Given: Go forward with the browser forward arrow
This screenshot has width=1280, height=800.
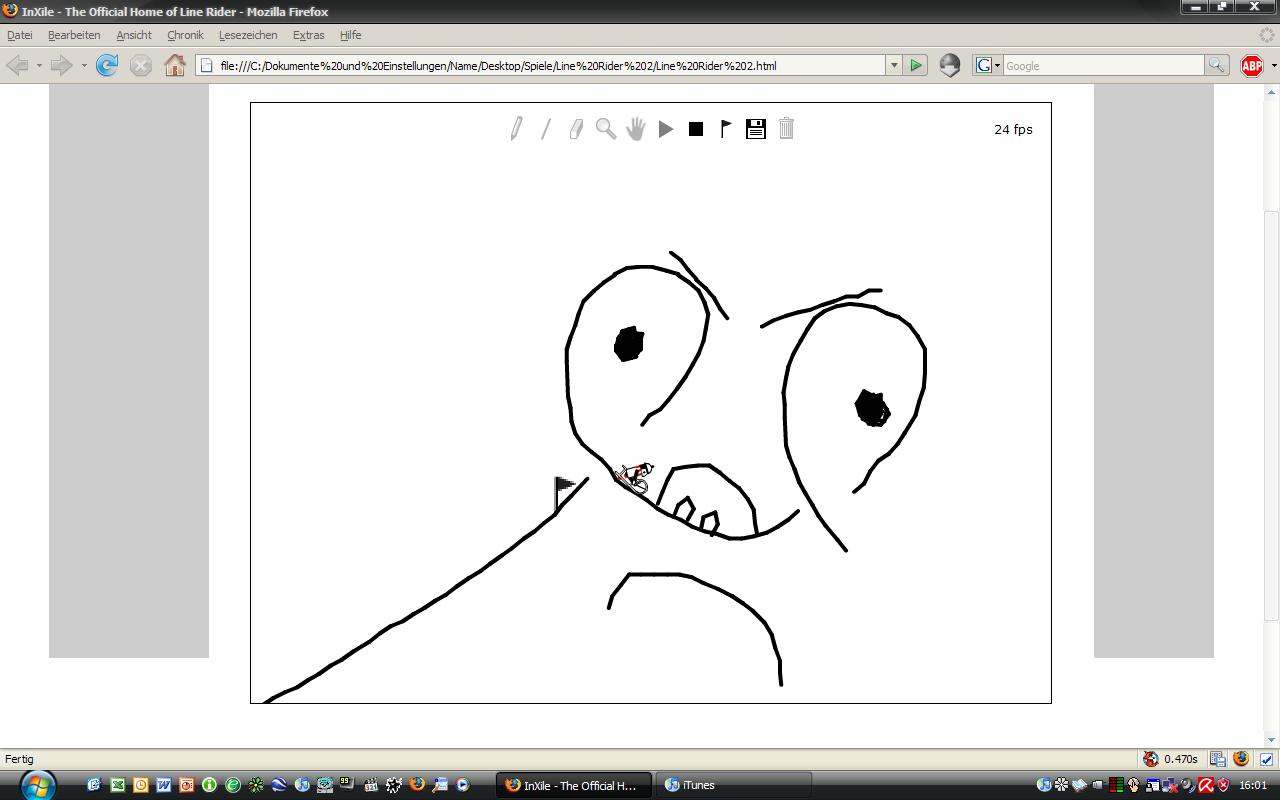Looking at the screenshot, I should click(62, 66).
